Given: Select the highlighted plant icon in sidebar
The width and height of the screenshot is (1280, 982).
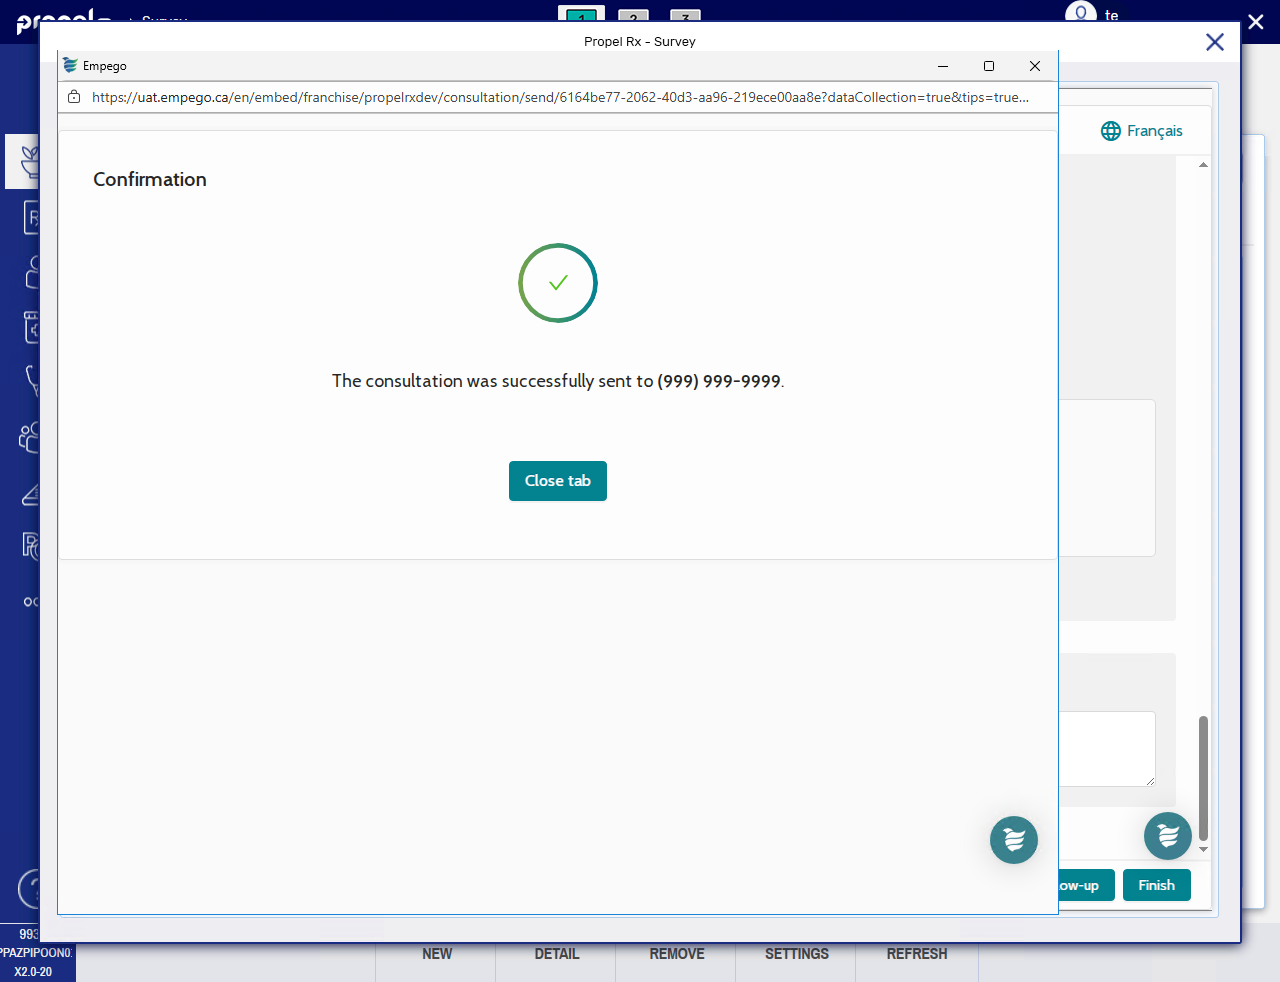Looking at the screenshot, I should (27, 161).
